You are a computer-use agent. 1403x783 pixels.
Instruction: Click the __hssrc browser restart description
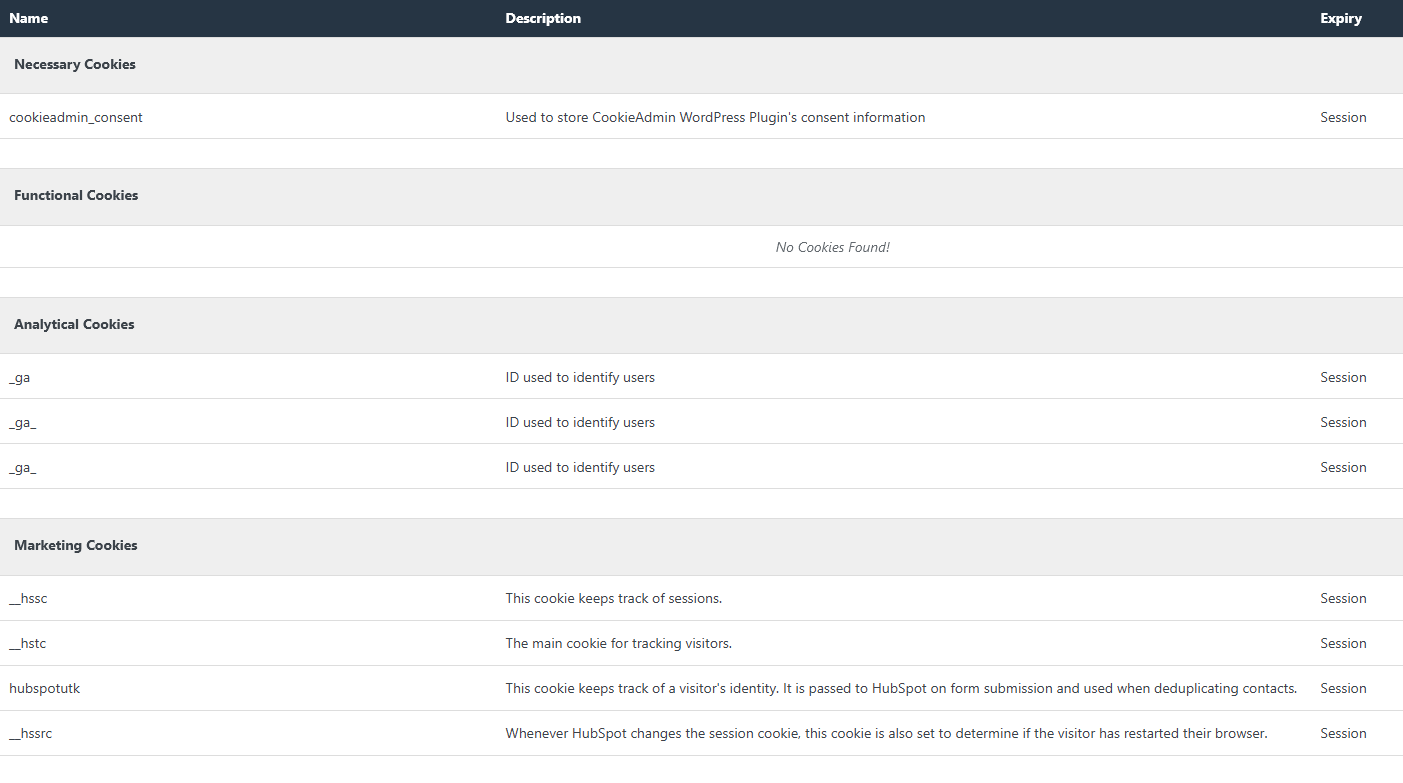pos(886,733)
